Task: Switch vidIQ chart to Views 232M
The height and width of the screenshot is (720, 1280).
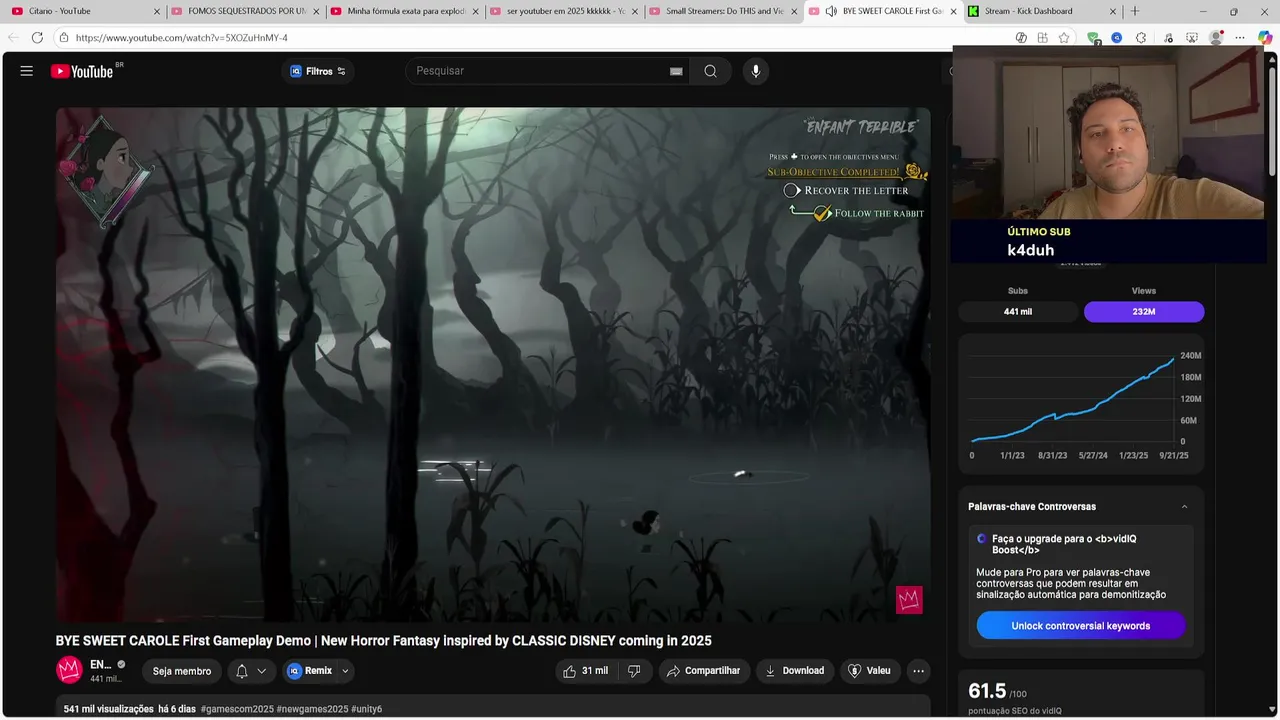Action: [1144, 312]
